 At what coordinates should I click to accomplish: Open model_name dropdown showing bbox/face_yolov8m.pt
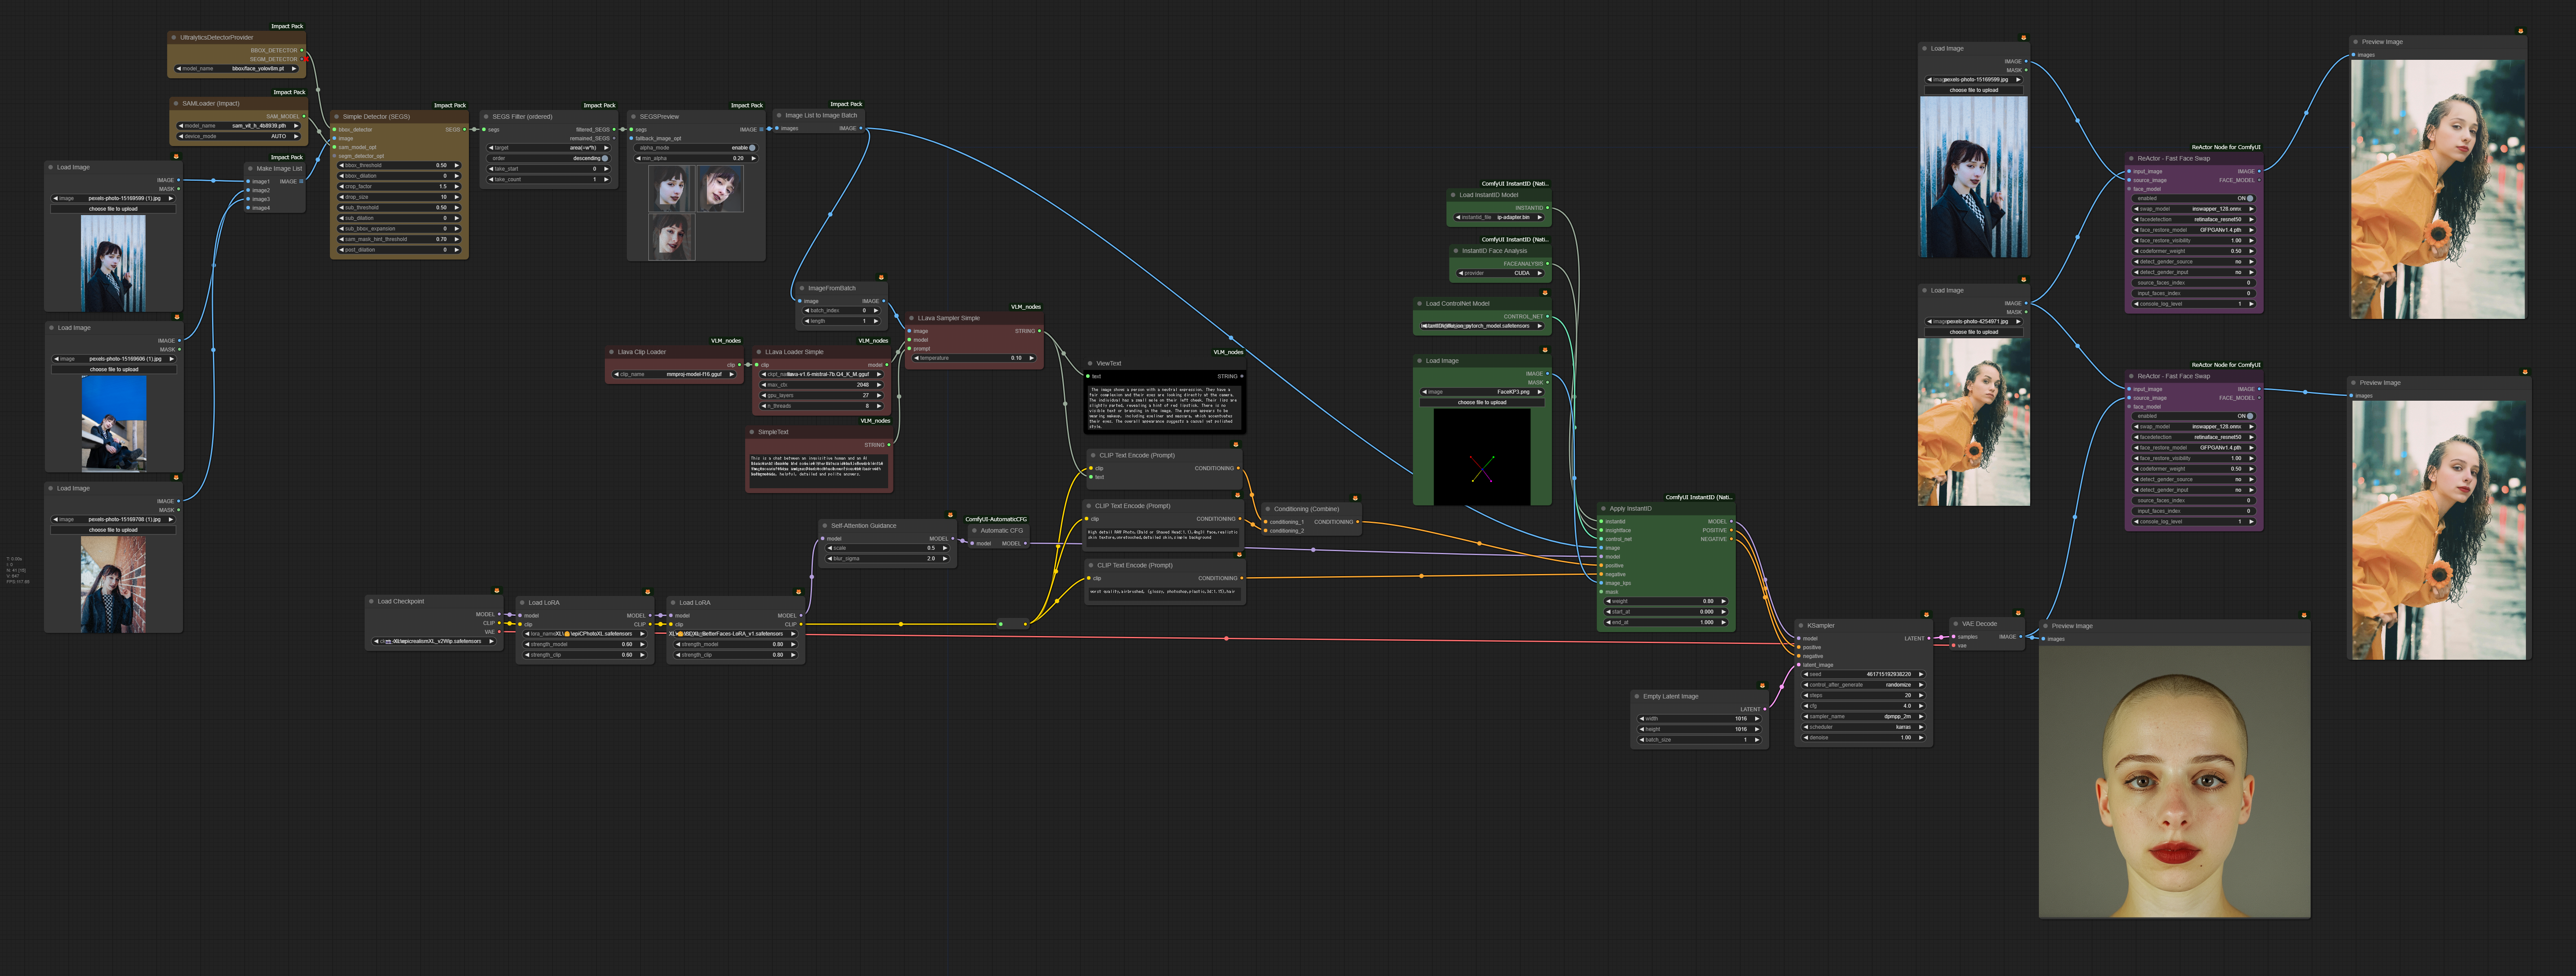click(236, 69)
